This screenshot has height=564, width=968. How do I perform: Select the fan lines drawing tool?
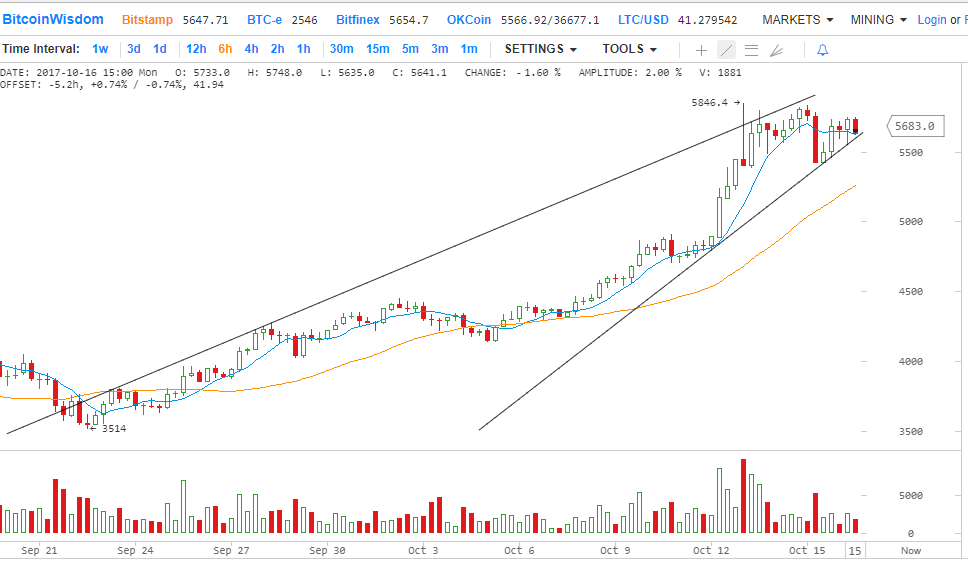(x=777, y=50)
